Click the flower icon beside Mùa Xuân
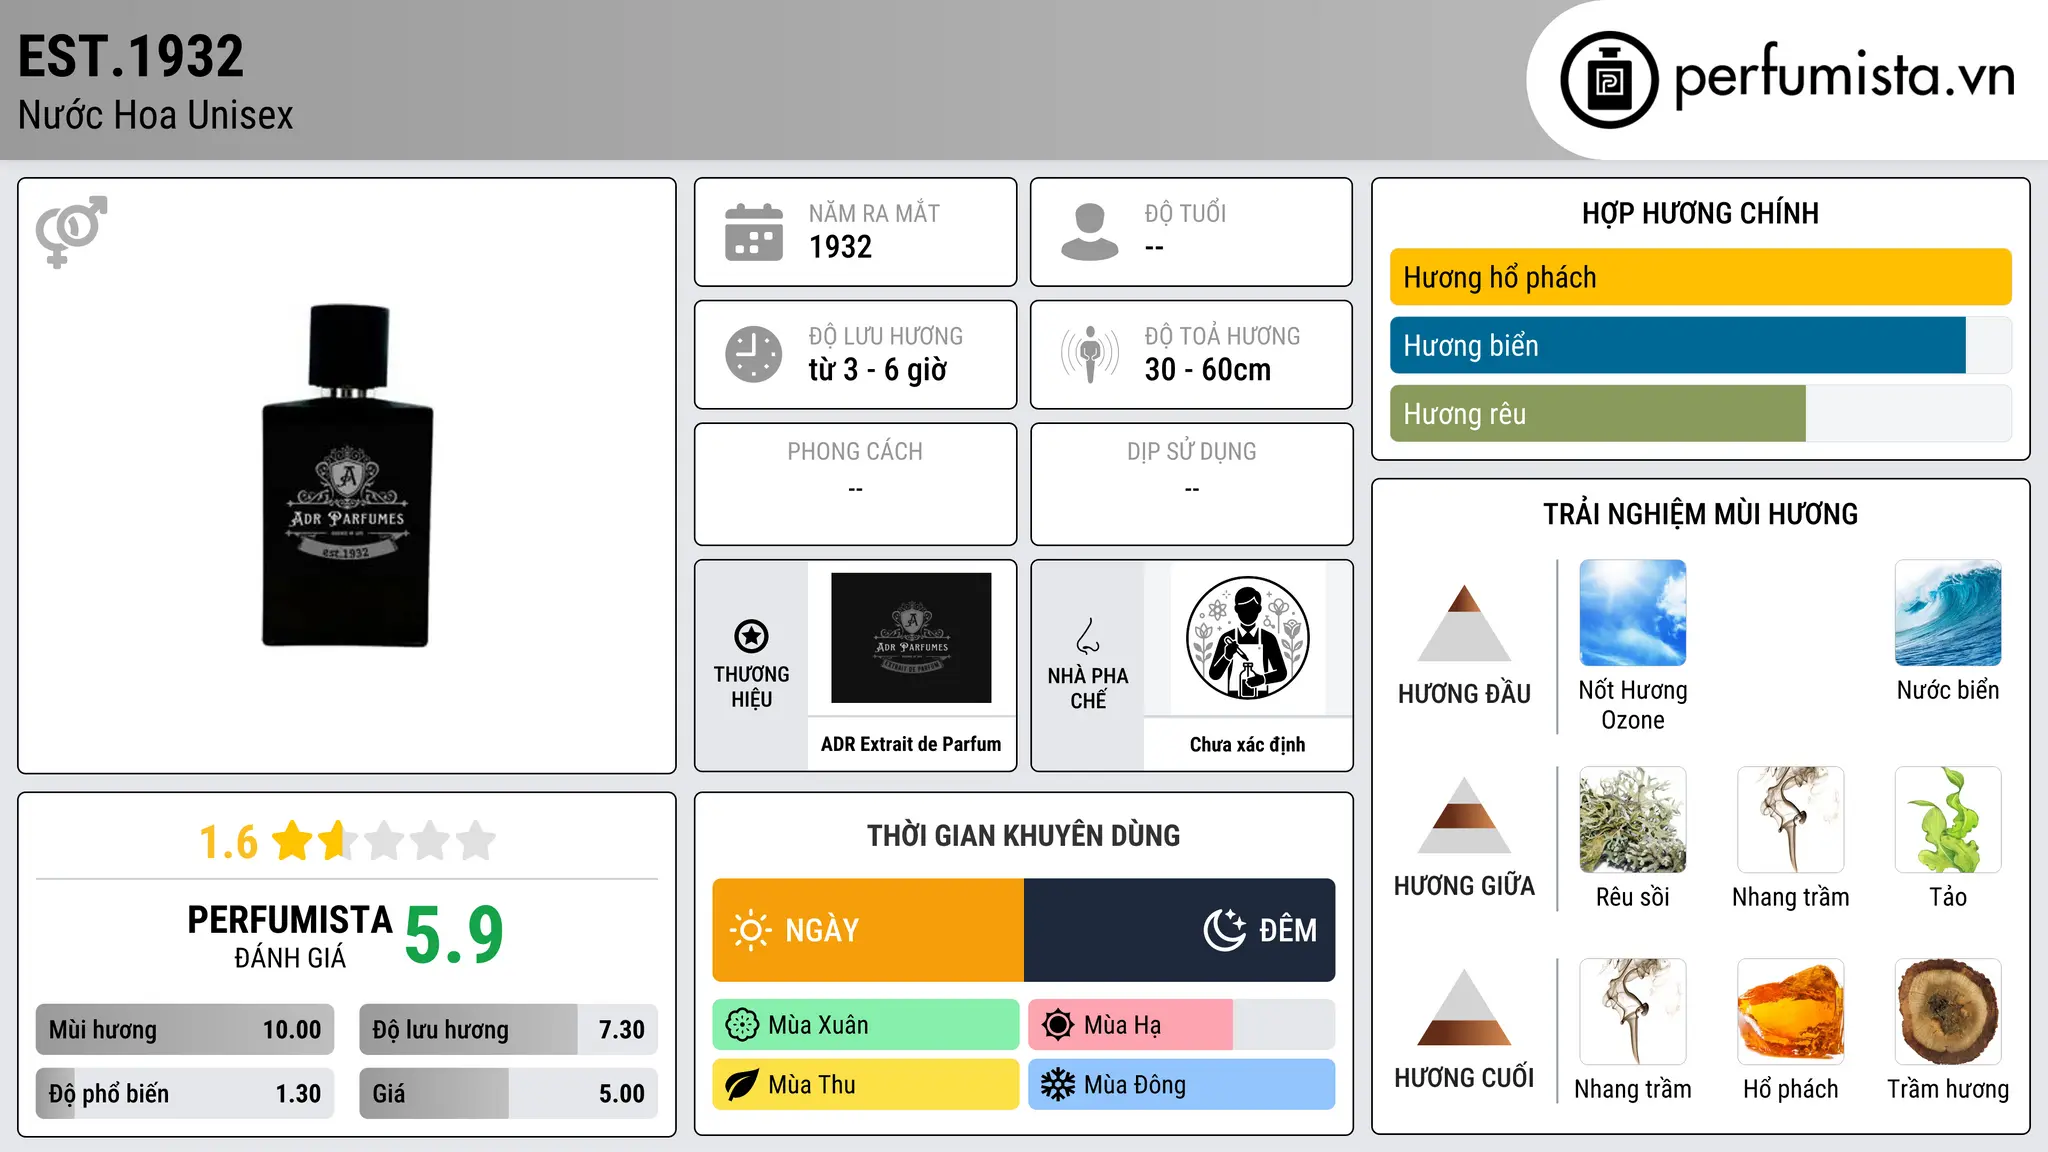This screenshot has height=1152, width=2048. point(742,1025)
